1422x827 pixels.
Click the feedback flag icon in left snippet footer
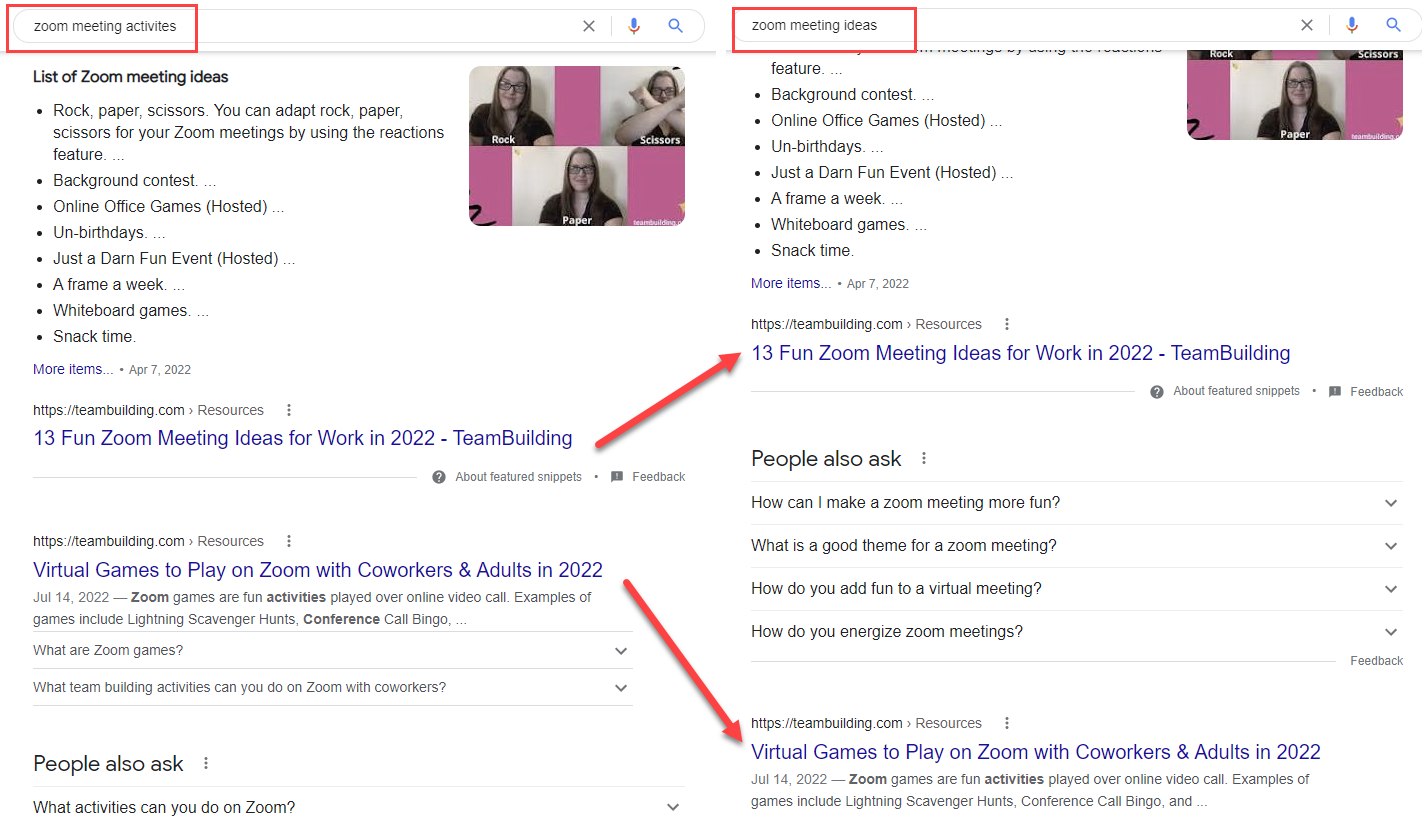click(617, 477)
